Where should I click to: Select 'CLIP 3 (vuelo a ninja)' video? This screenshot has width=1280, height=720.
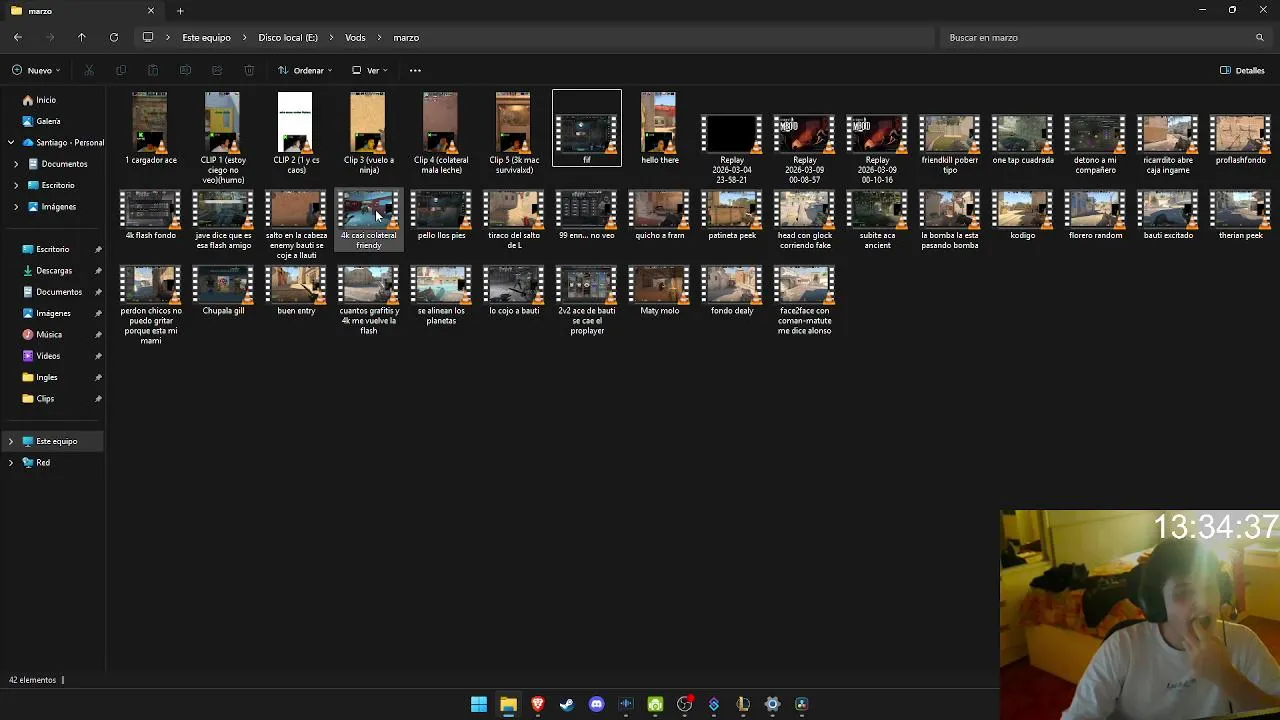pyautogui.click(x=368, y=133)
